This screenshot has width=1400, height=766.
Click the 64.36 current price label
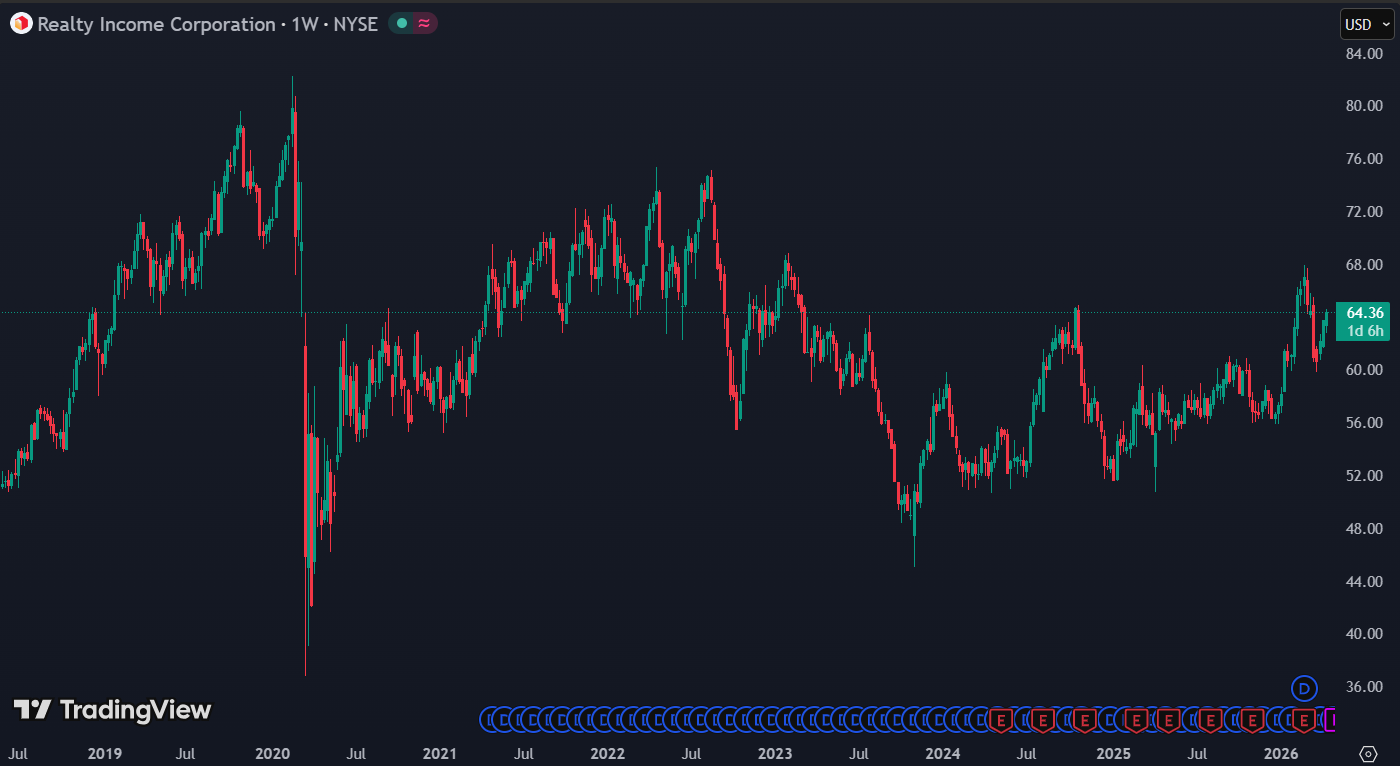[x=1365, y=313]
